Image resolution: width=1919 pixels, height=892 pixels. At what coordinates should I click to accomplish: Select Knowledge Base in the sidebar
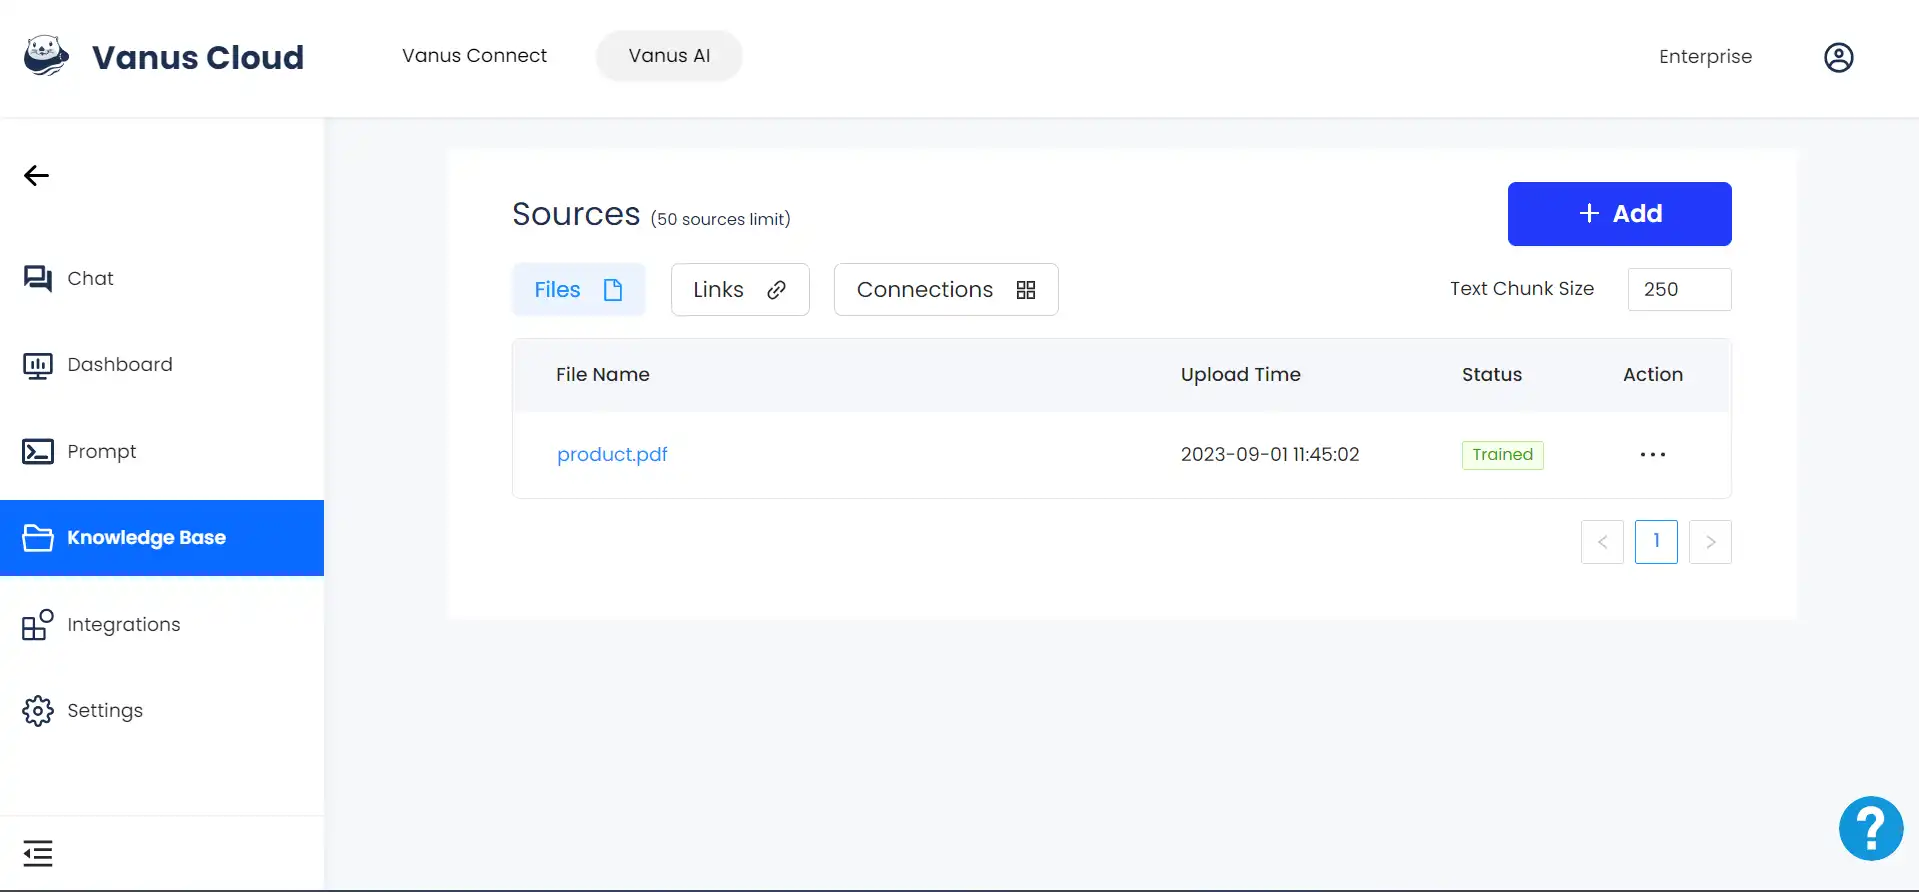(x=162, y=538)
